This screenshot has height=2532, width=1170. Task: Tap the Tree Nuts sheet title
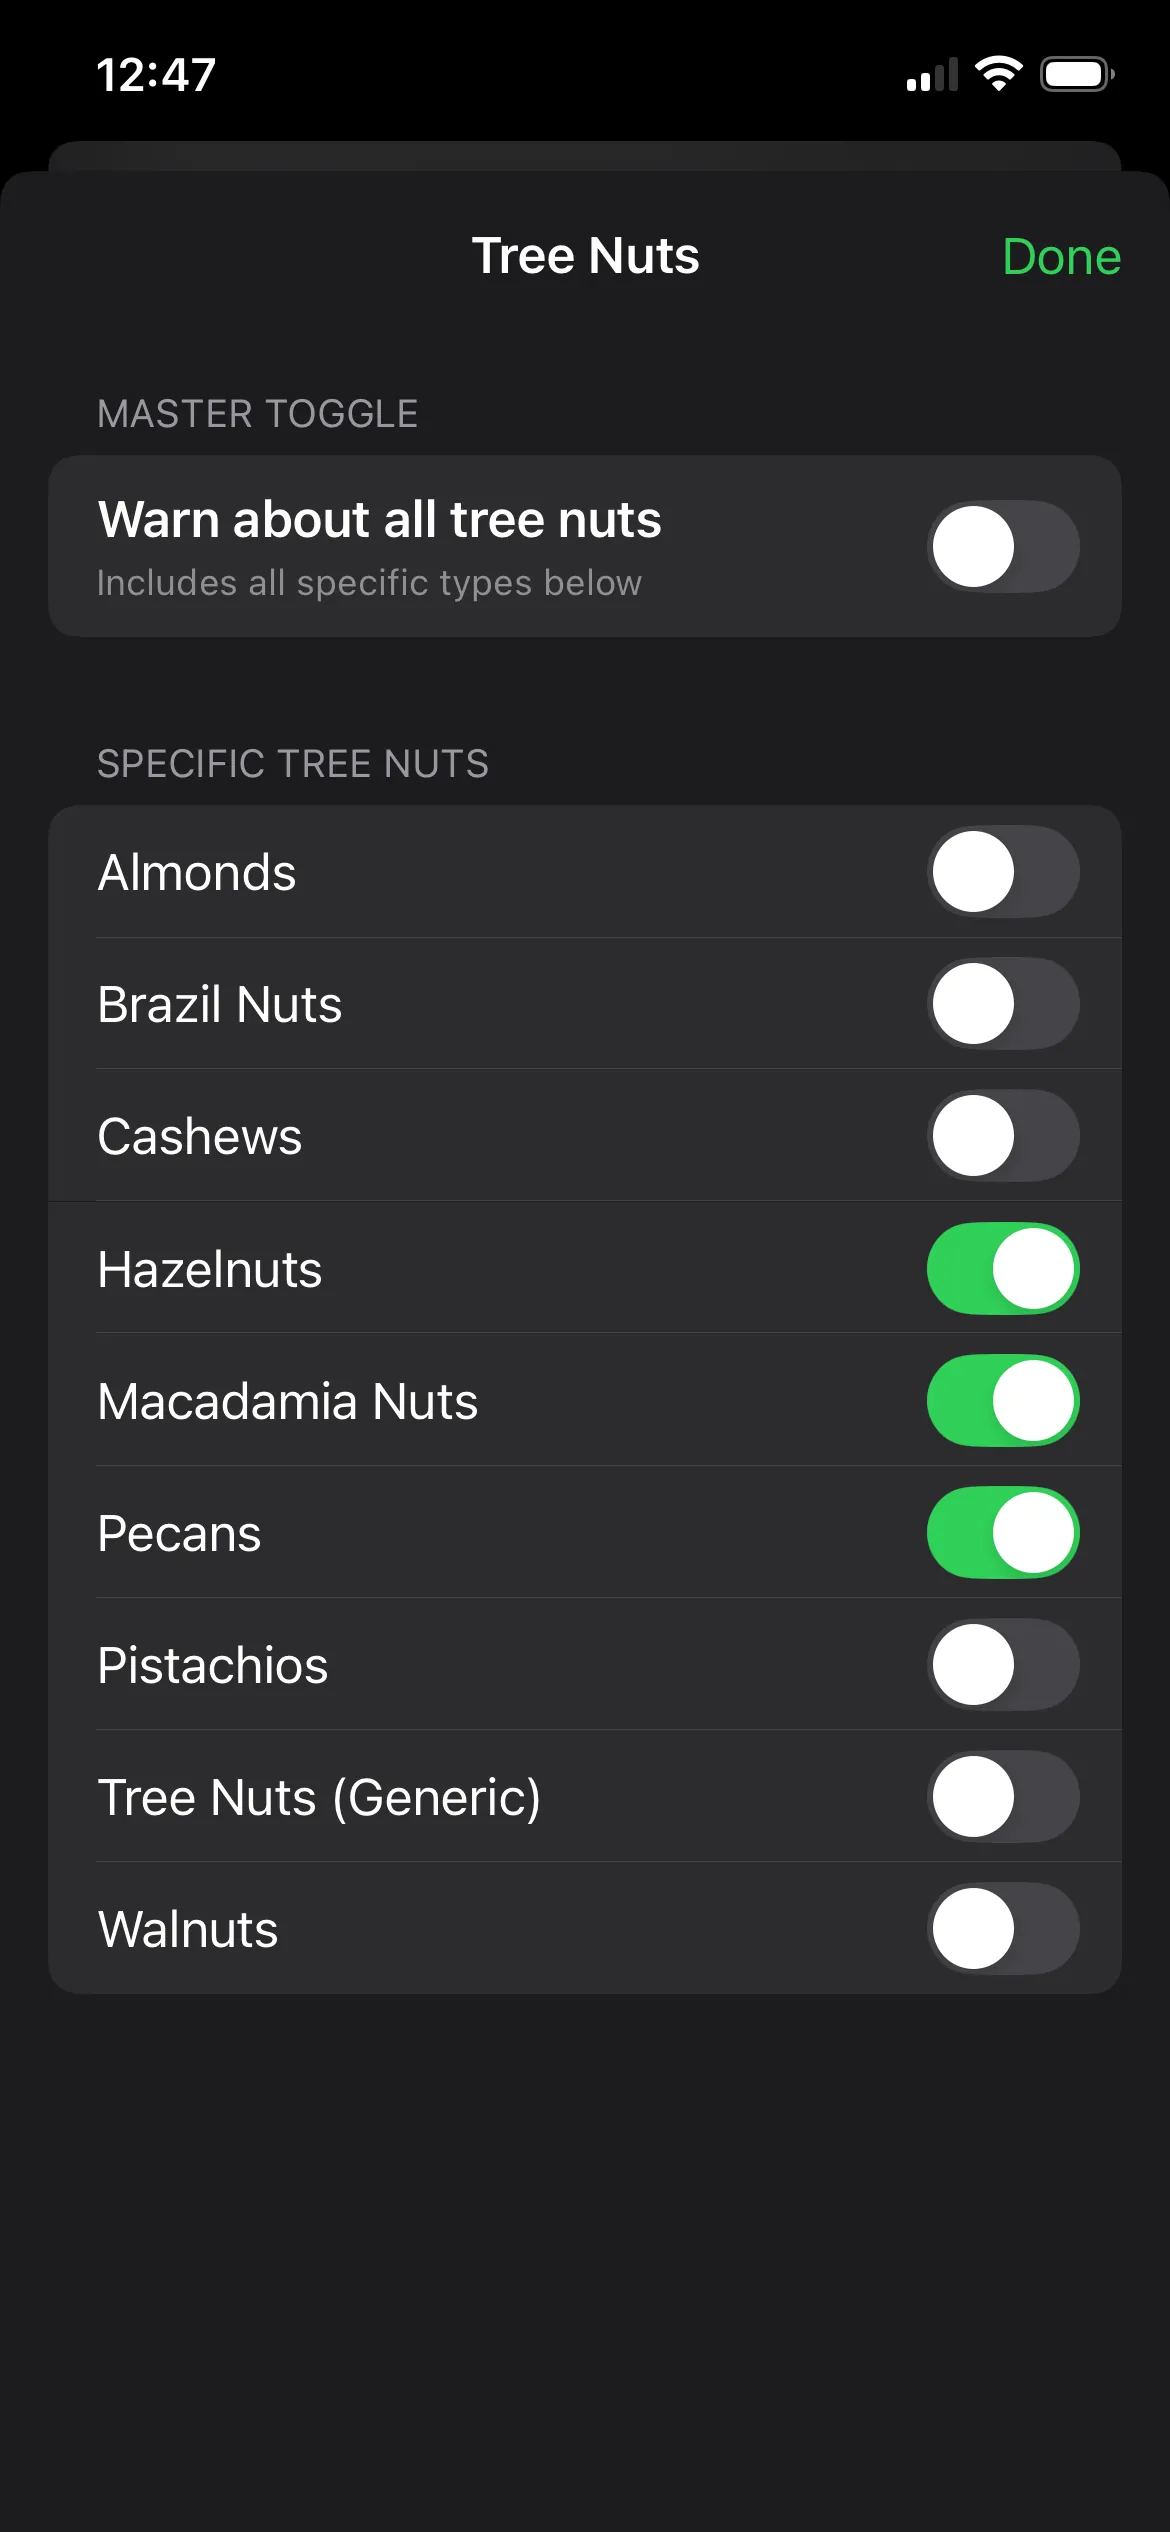(x=585, y=256)
